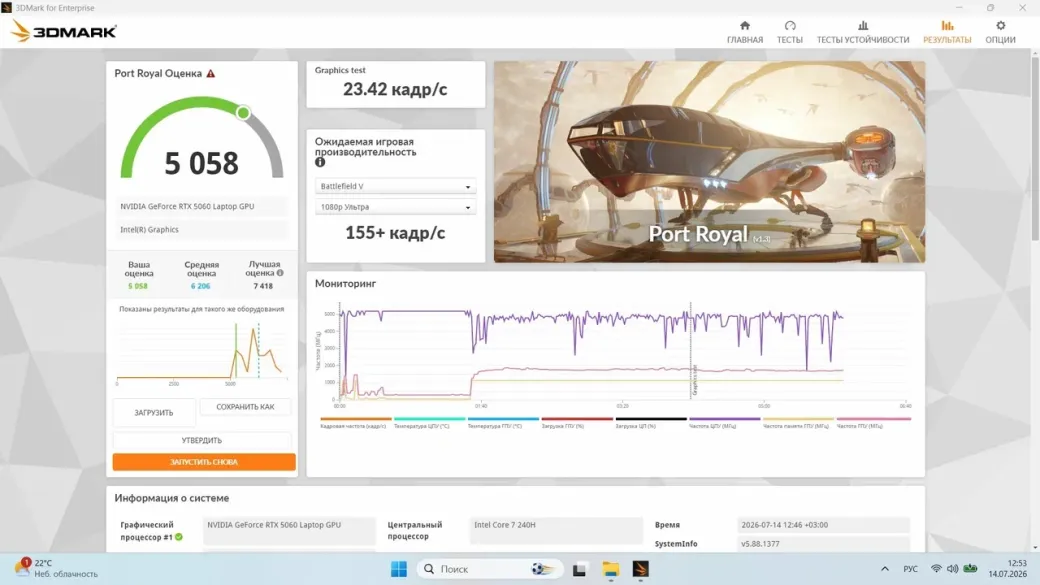Click the page vertical scrollbar
This screenshot has width=1040, height=585.
coord(1035,149)
